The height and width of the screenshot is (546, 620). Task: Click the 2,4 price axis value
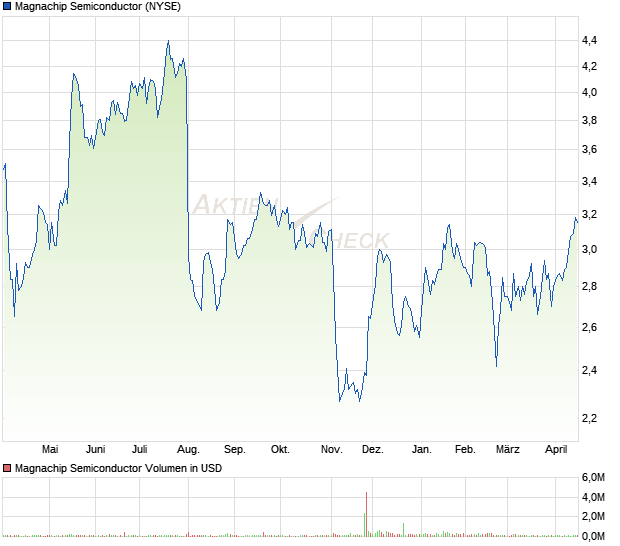click(x=589, y=370)
